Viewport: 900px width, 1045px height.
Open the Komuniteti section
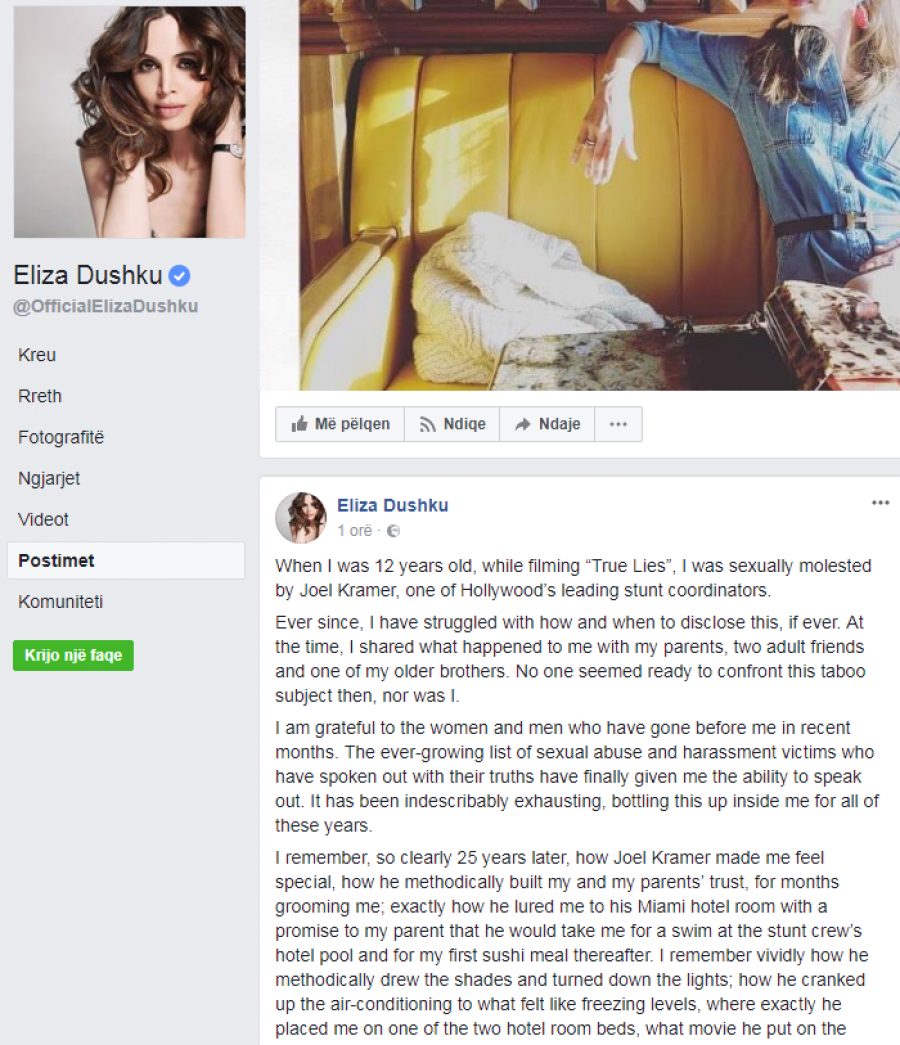pos(60,602)
